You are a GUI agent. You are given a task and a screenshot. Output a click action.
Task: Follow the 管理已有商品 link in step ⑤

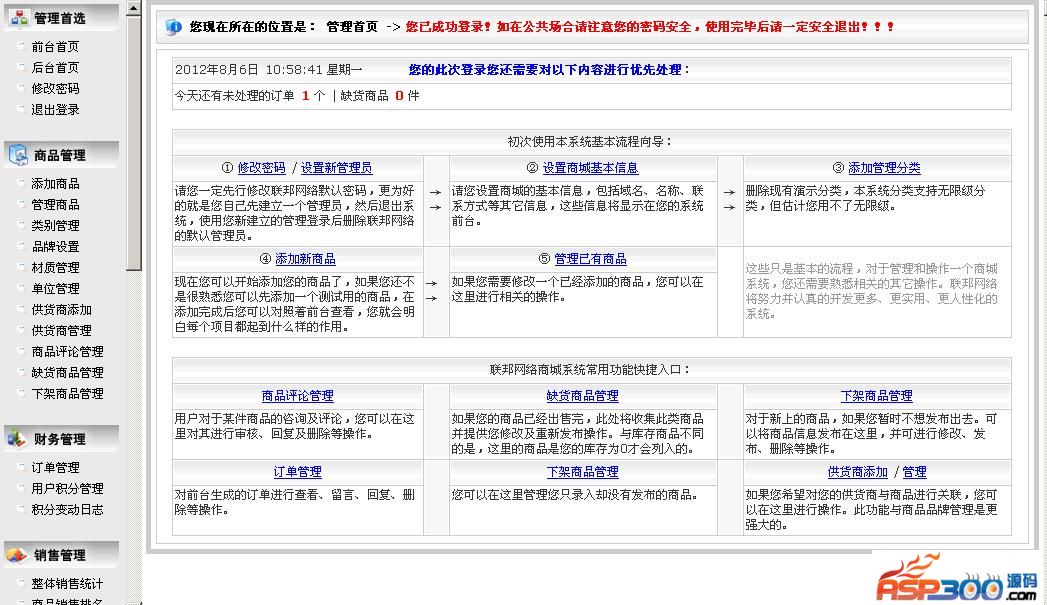(x=590, y=259)
